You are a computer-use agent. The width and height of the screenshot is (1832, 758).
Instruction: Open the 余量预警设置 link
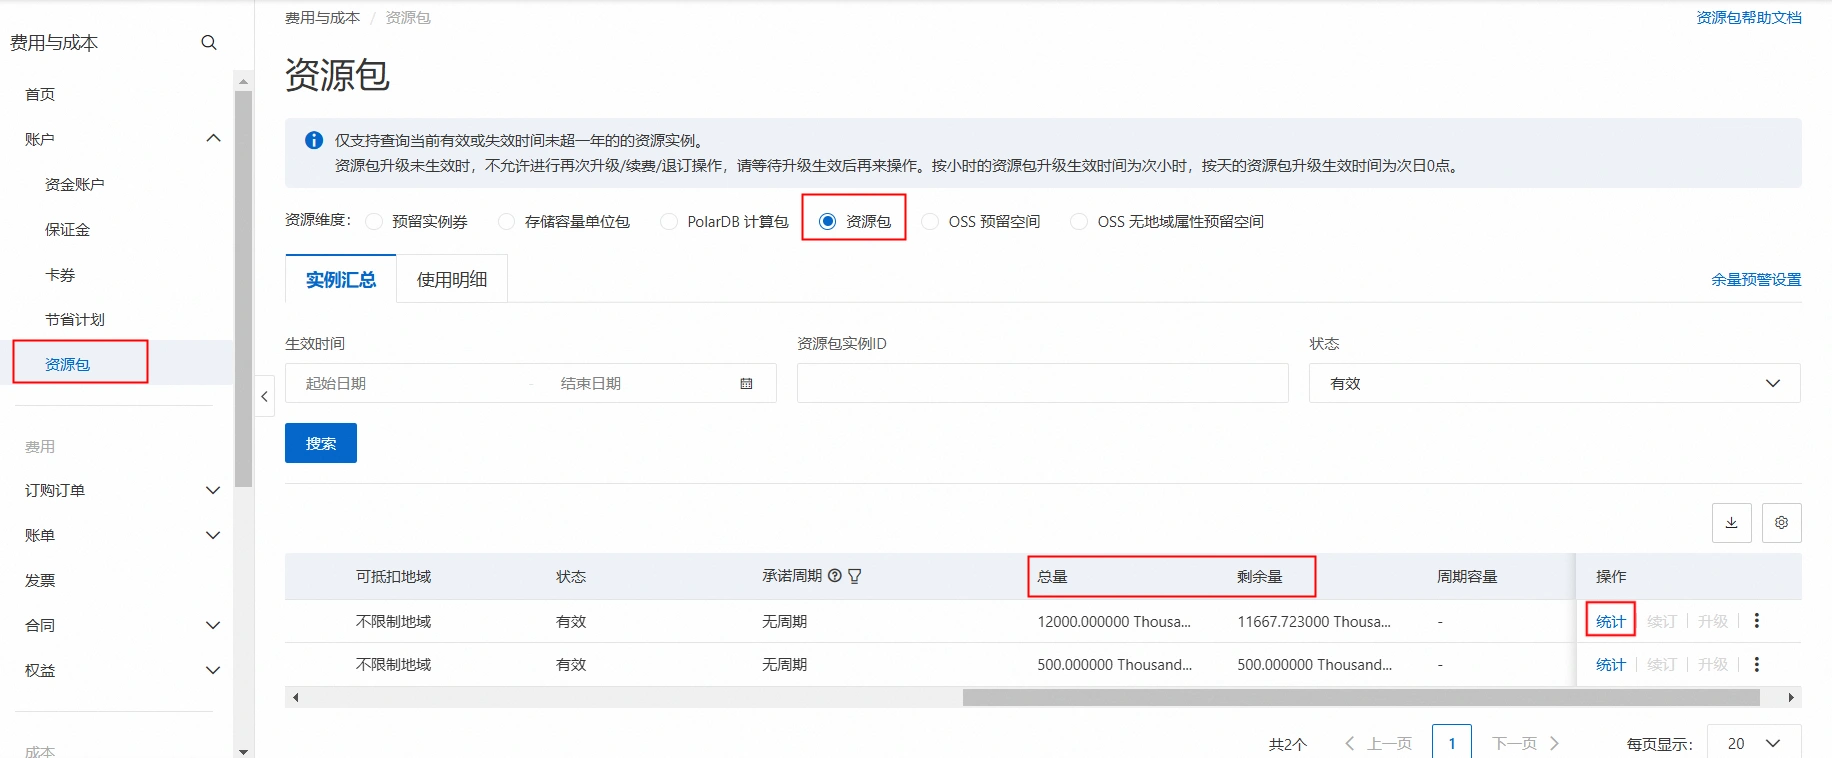pyautogui.click(x=1756, y=279)
